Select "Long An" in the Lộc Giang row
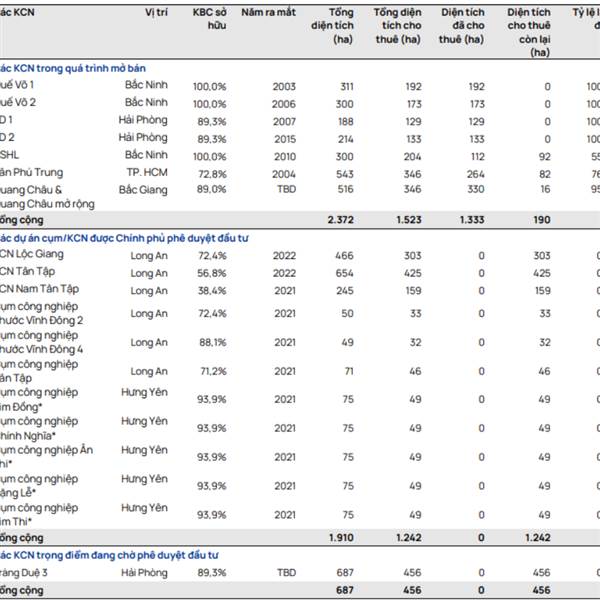Image resolution: width=600 pixels, height=600 pixels. click(x=149, y=256)
